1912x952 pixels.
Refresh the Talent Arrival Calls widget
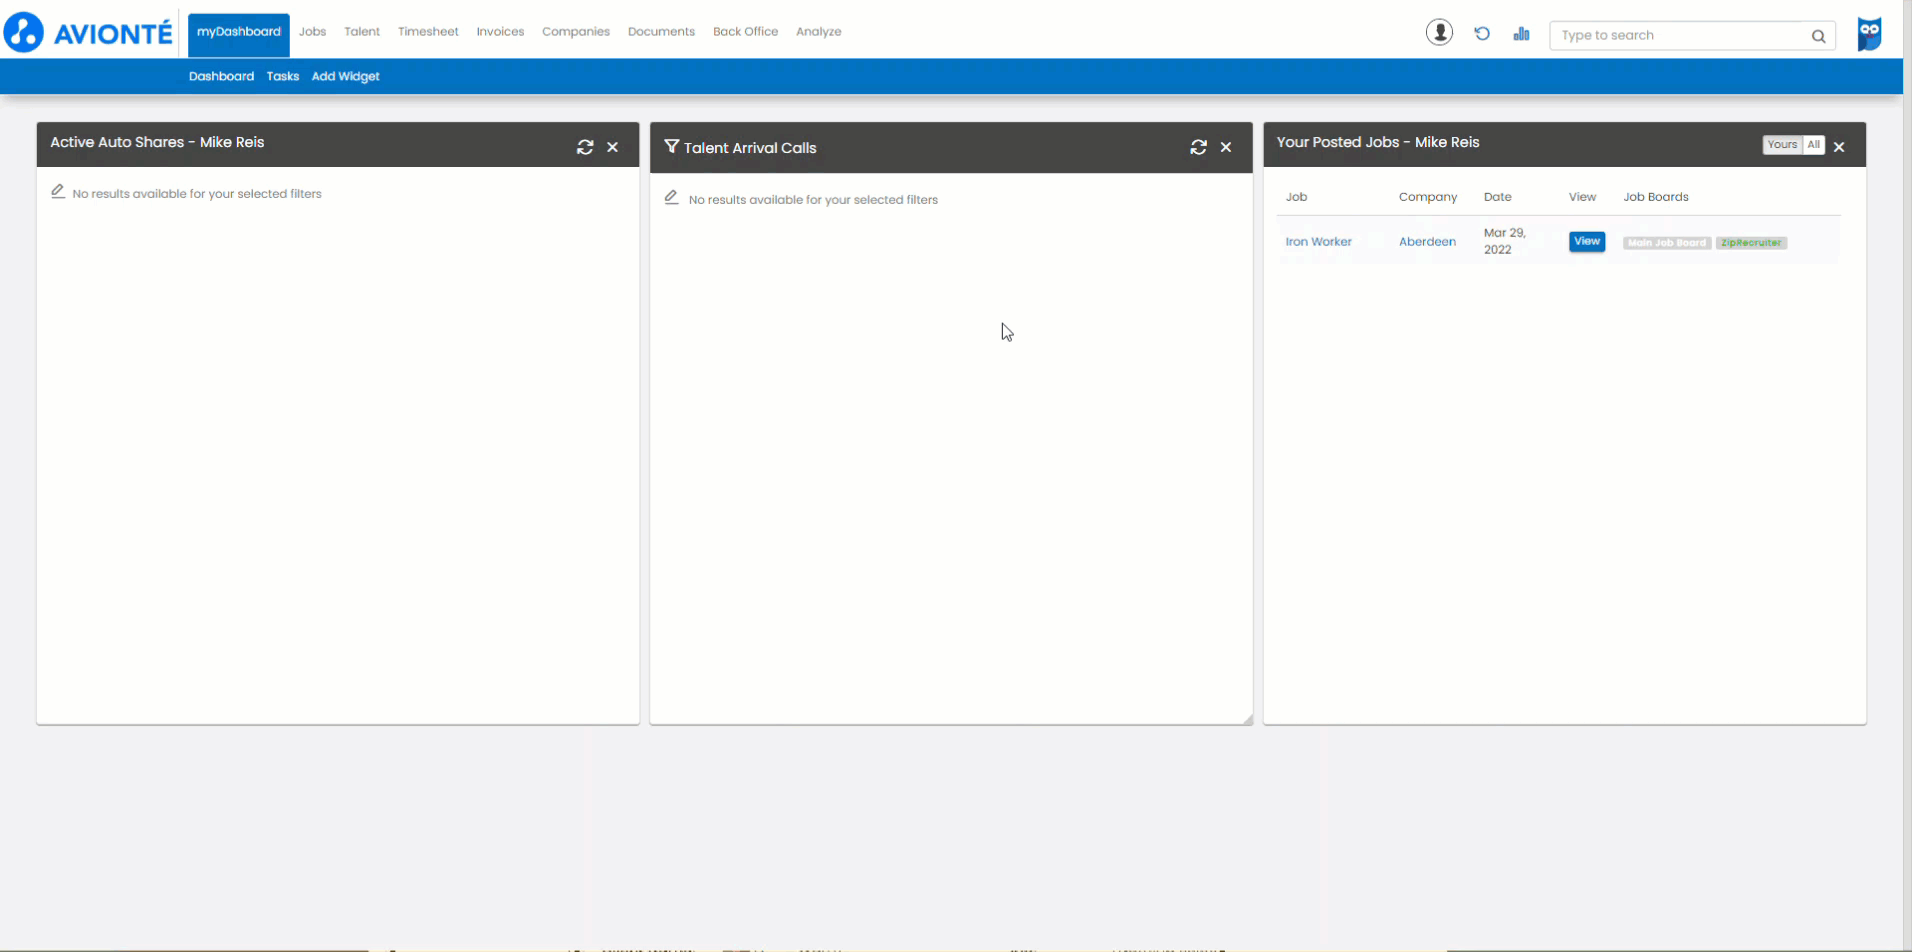[x=1198, y=147]
